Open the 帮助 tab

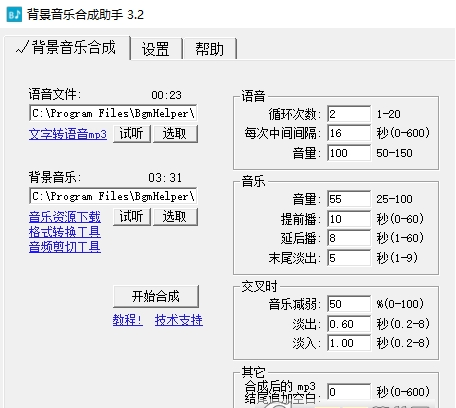click(x=210, y=49)
